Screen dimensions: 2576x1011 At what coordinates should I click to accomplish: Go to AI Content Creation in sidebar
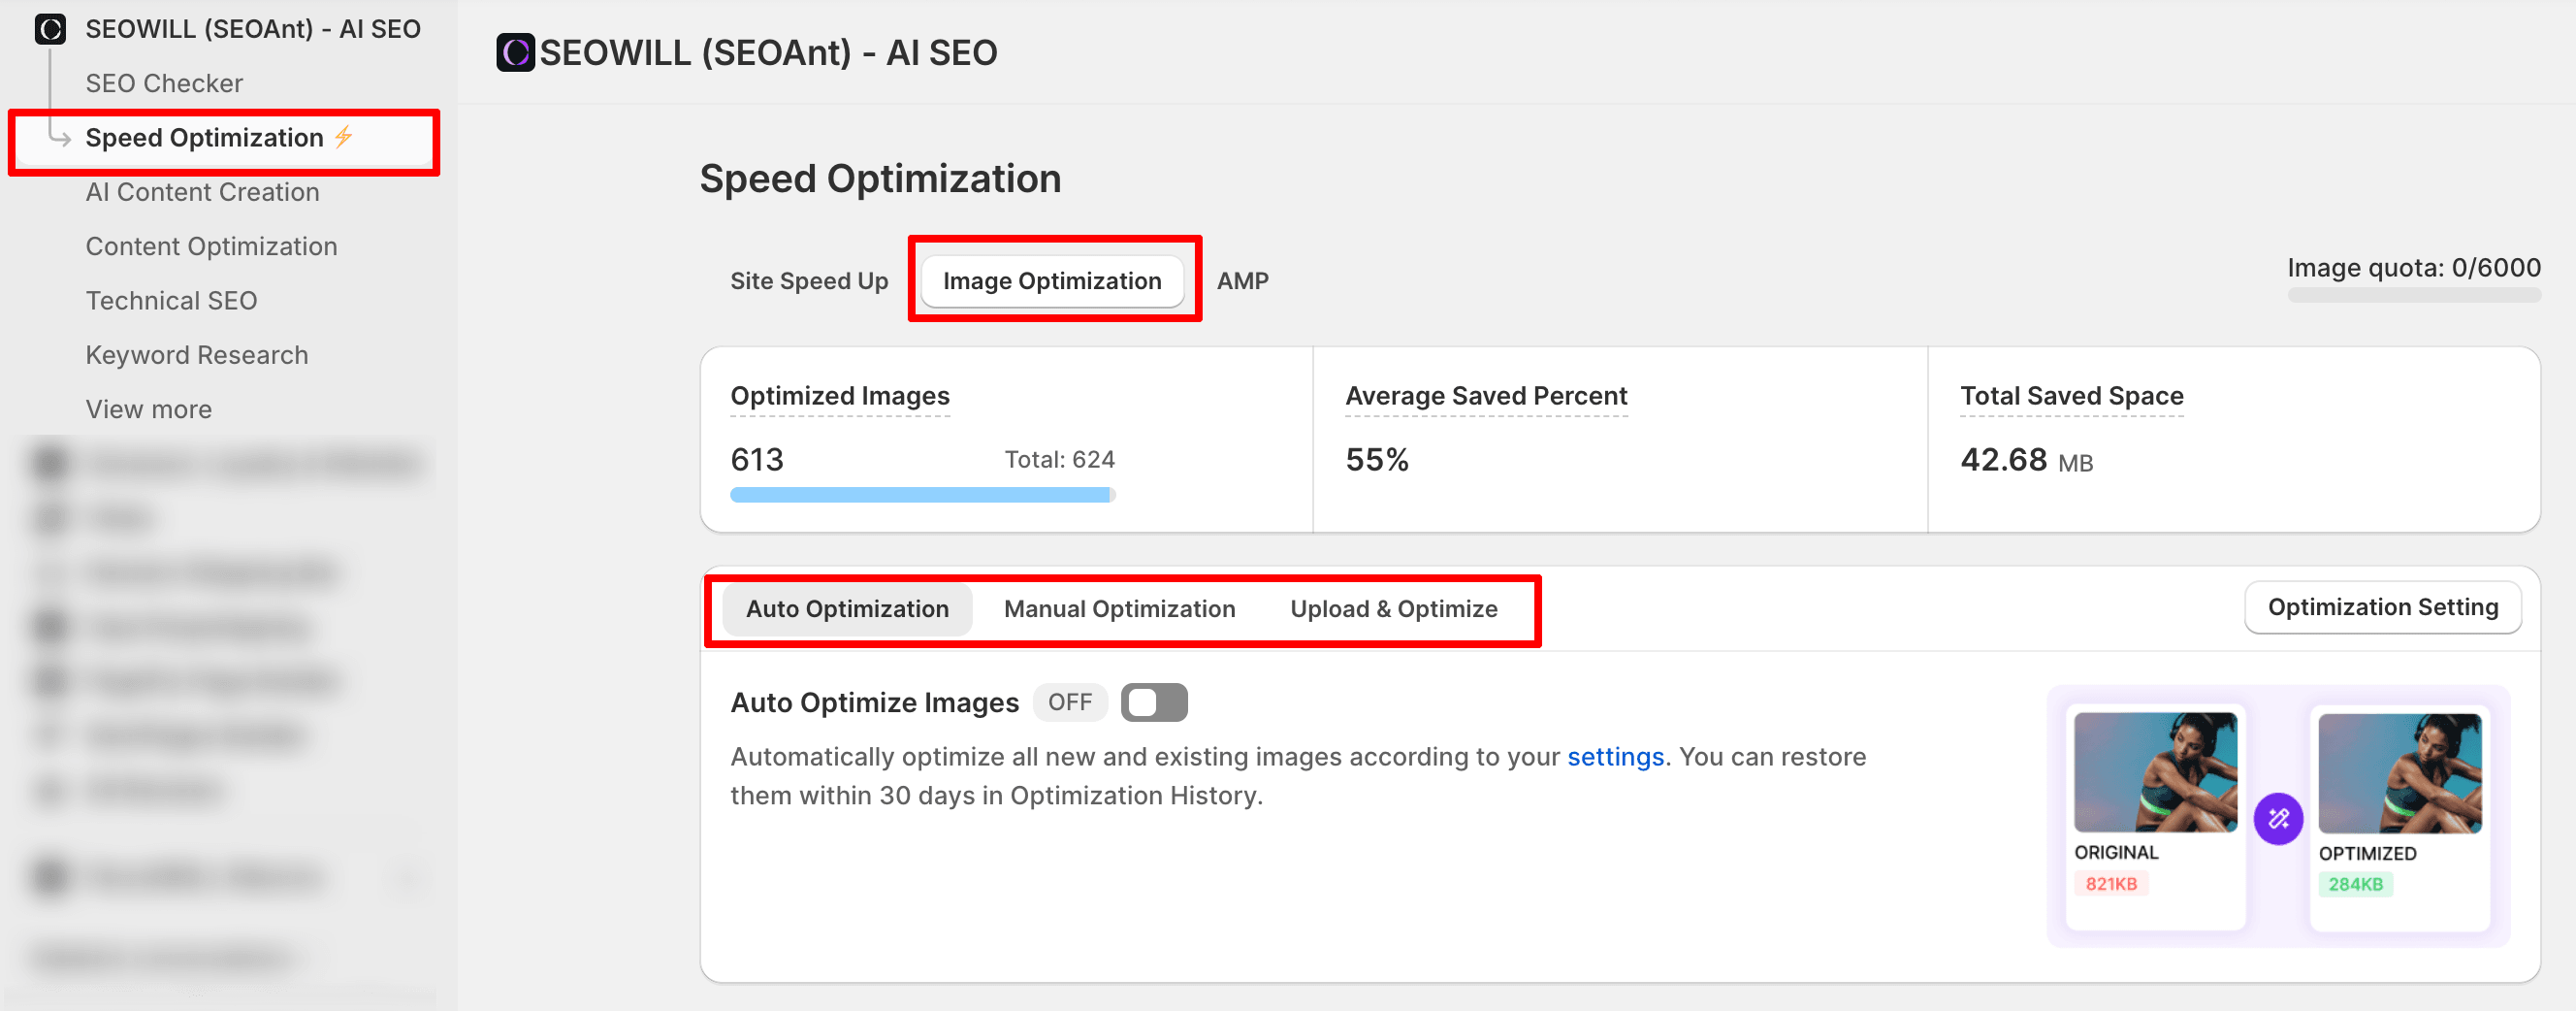point(202,192)
